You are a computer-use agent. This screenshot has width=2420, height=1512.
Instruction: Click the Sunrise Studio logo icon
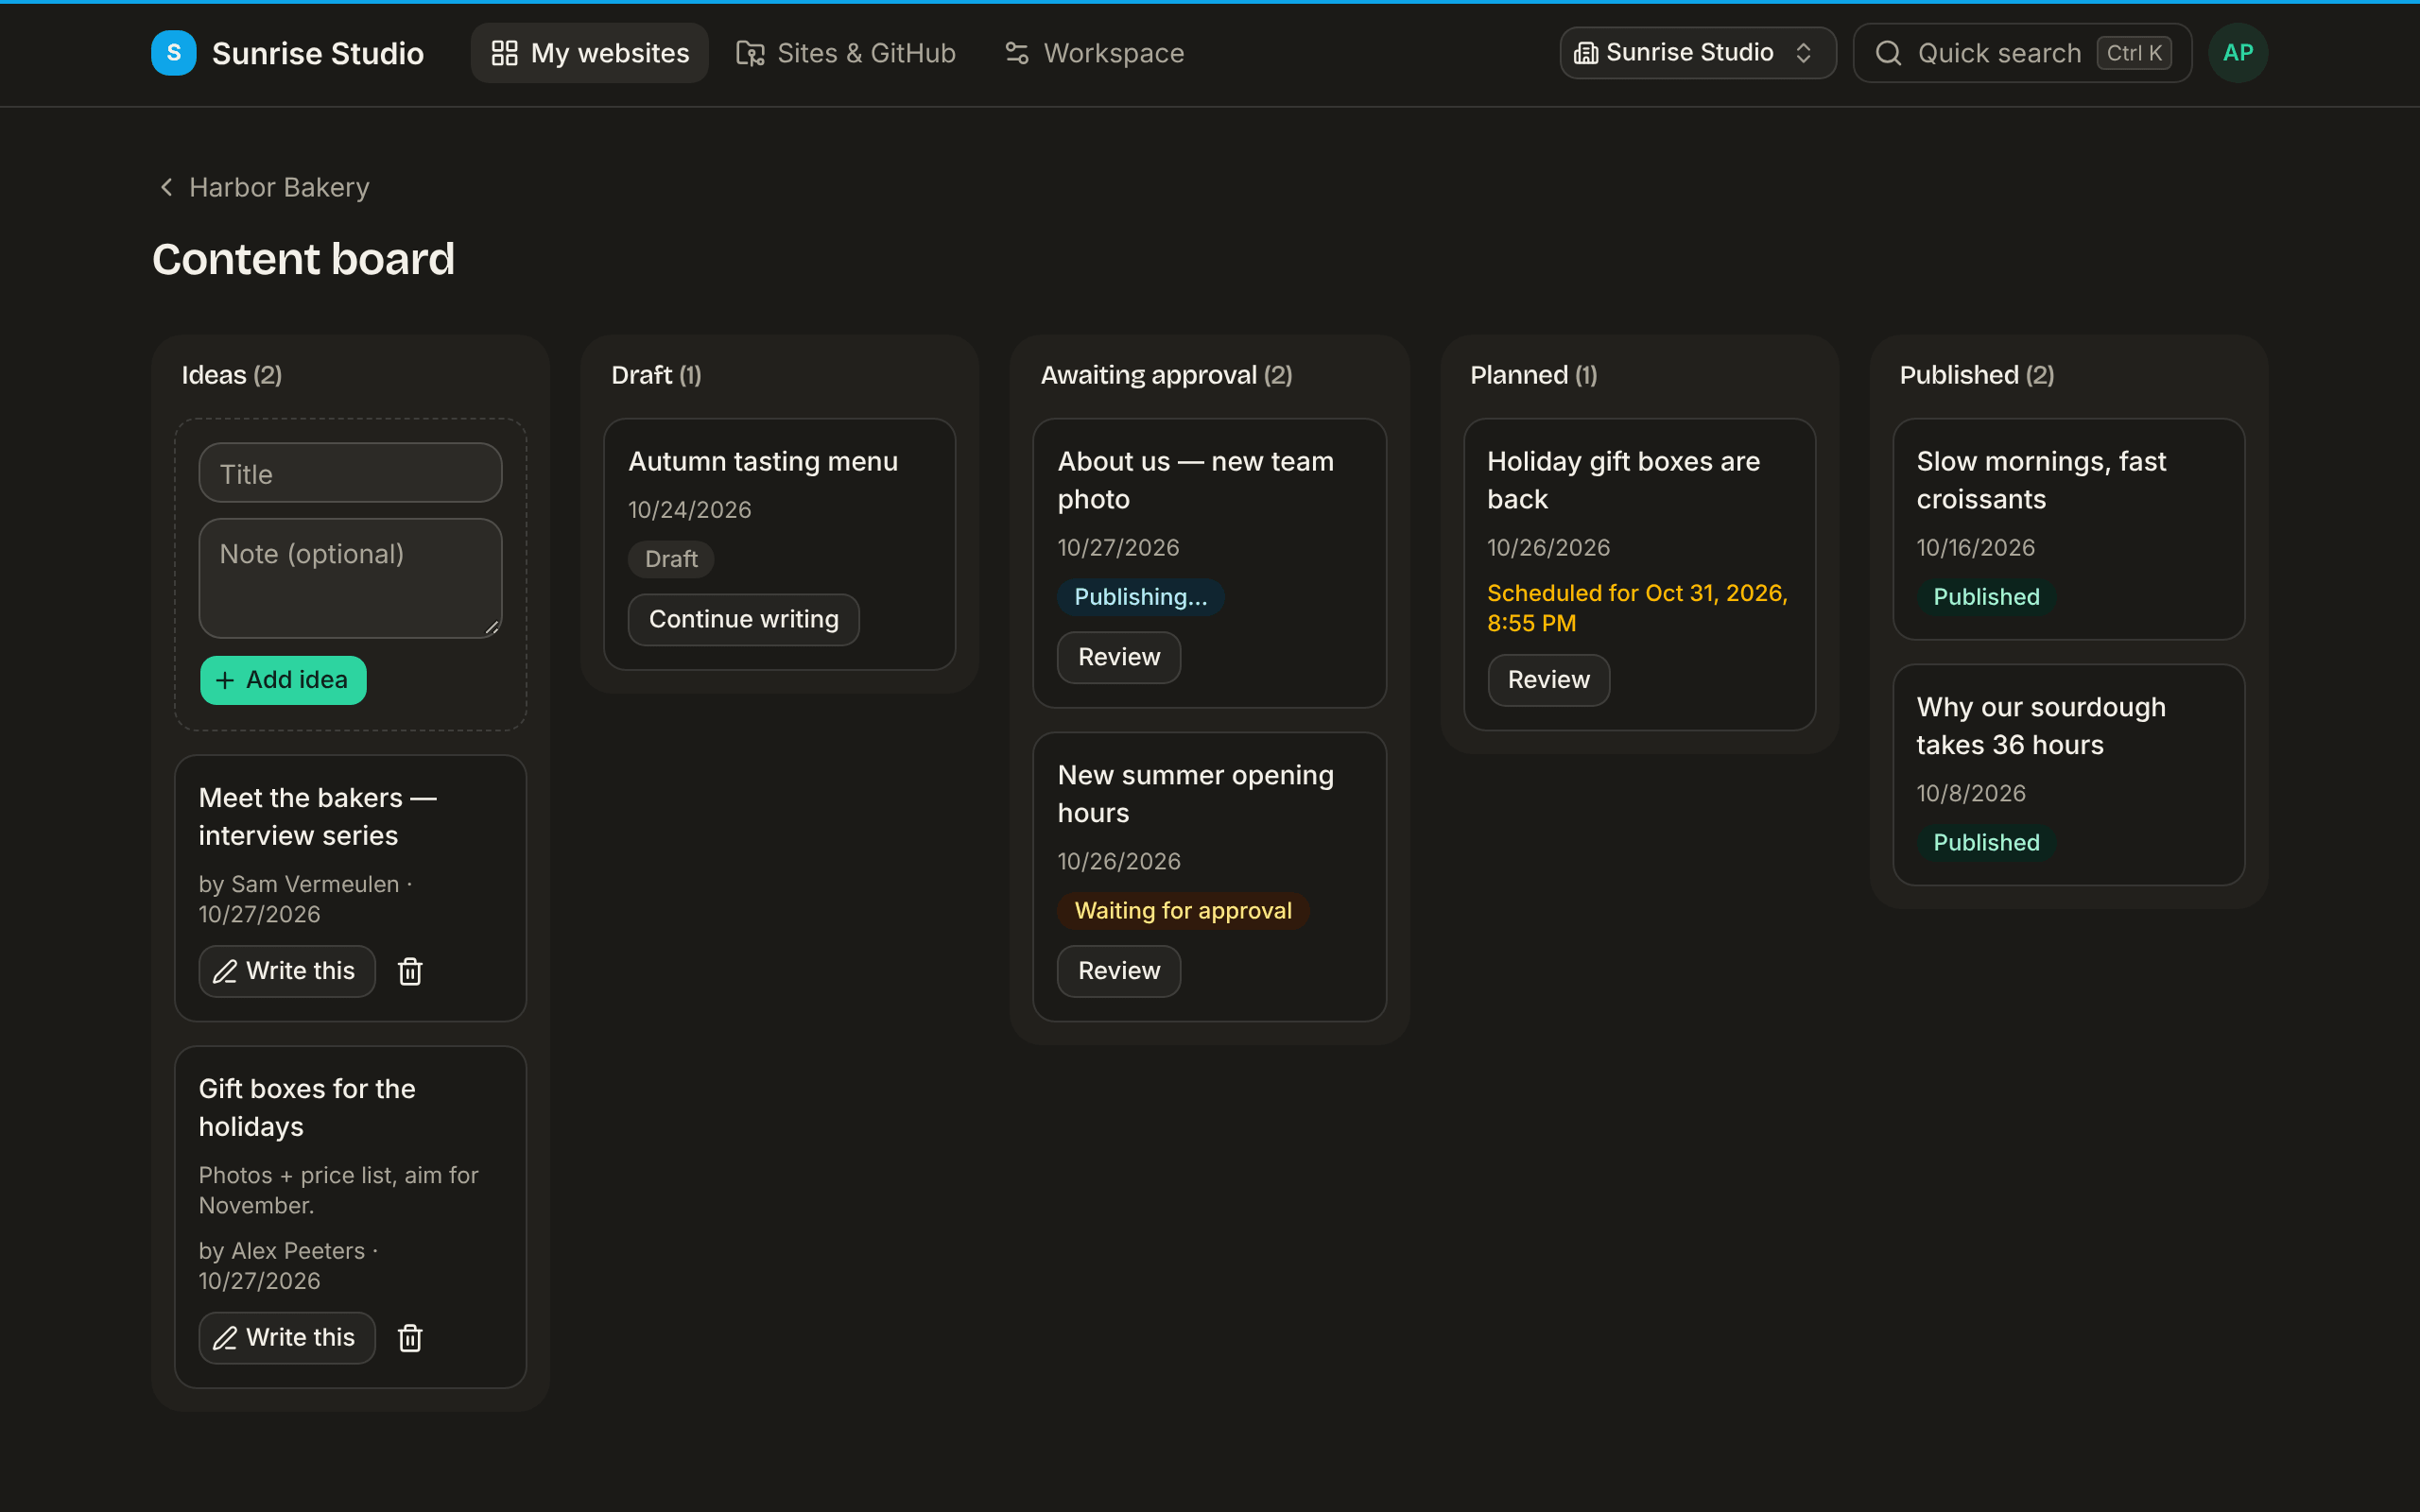tap(173, 53)
